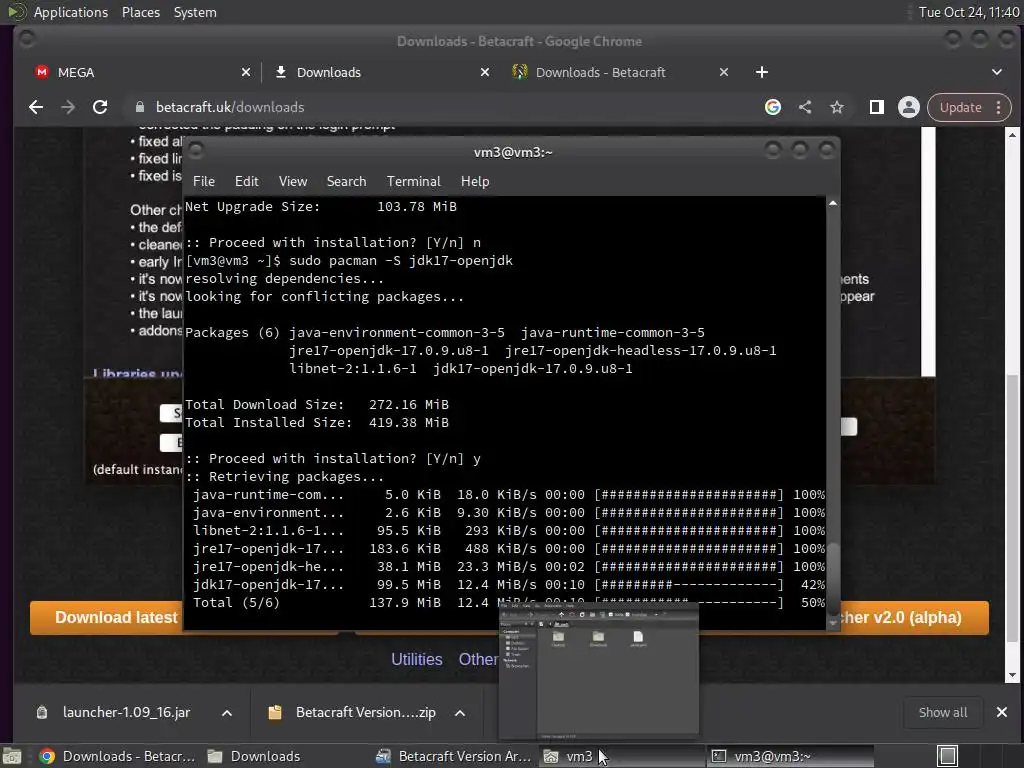The width and height of the screenshot is (1024, 768).
Task: Open terminal Help menu
Action: coord(475,182)
